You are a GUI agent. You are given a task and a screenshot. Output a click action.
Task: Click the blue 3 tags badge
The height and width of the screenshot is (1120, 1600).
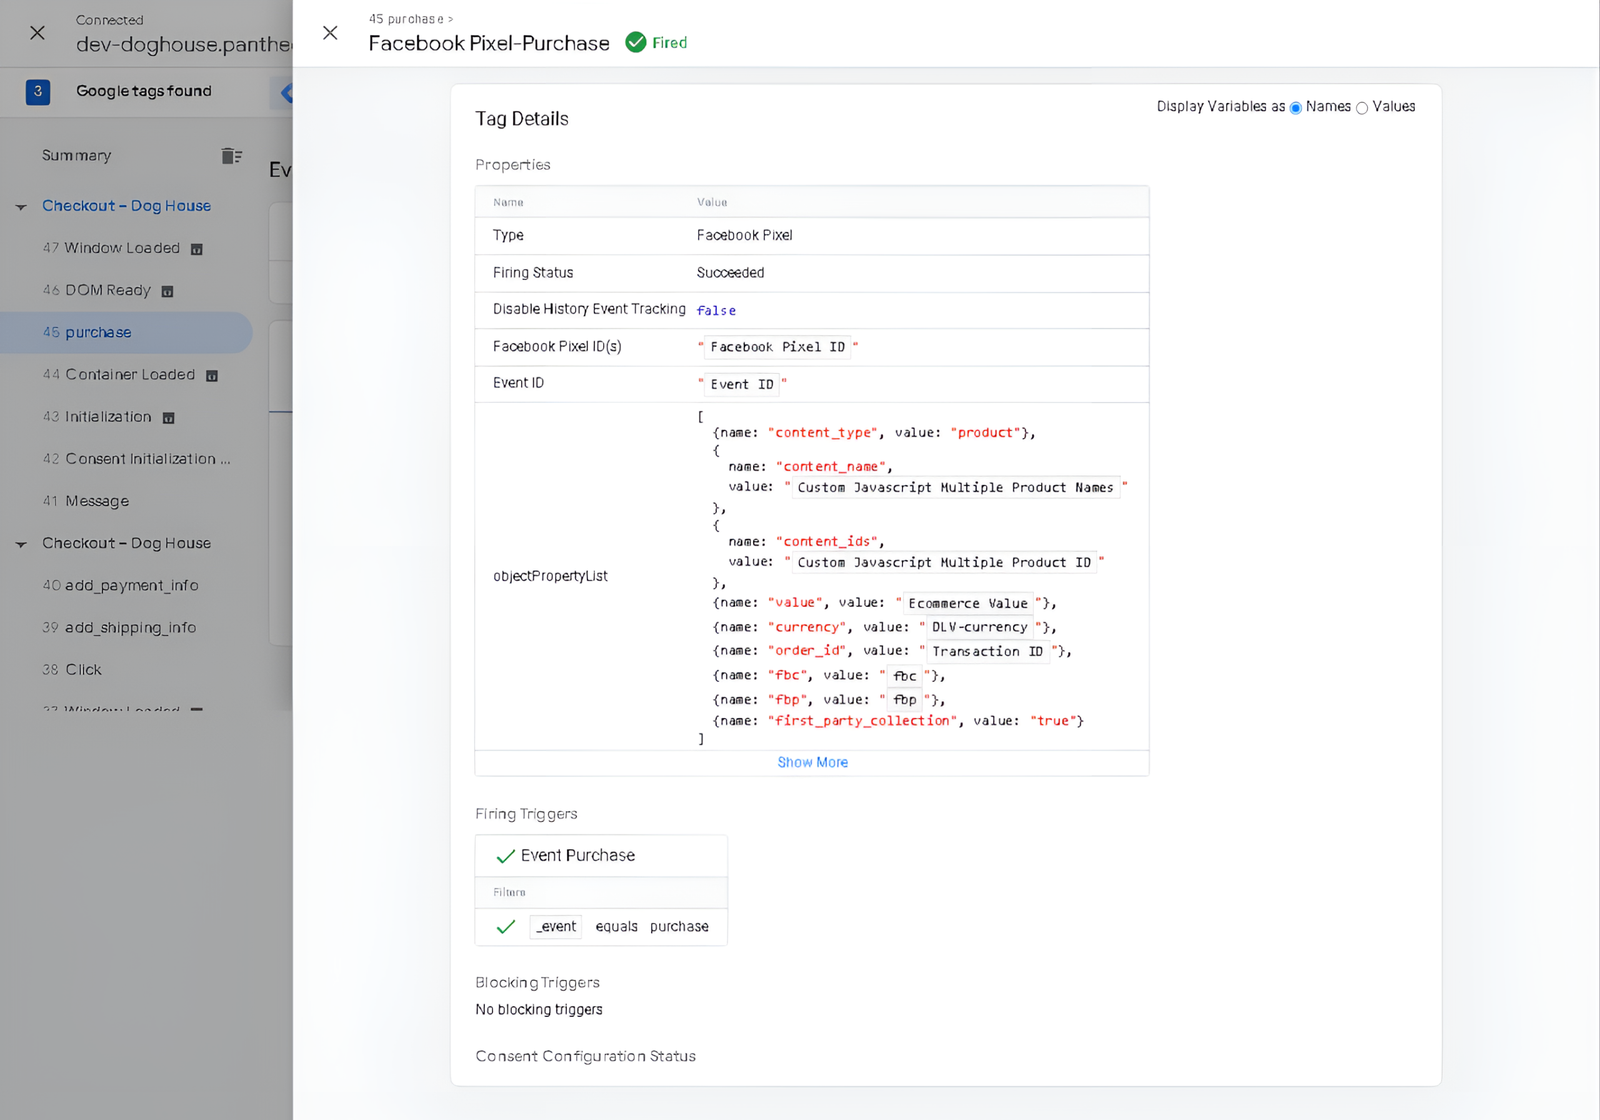pyautogui.click(x=38, y=91)
